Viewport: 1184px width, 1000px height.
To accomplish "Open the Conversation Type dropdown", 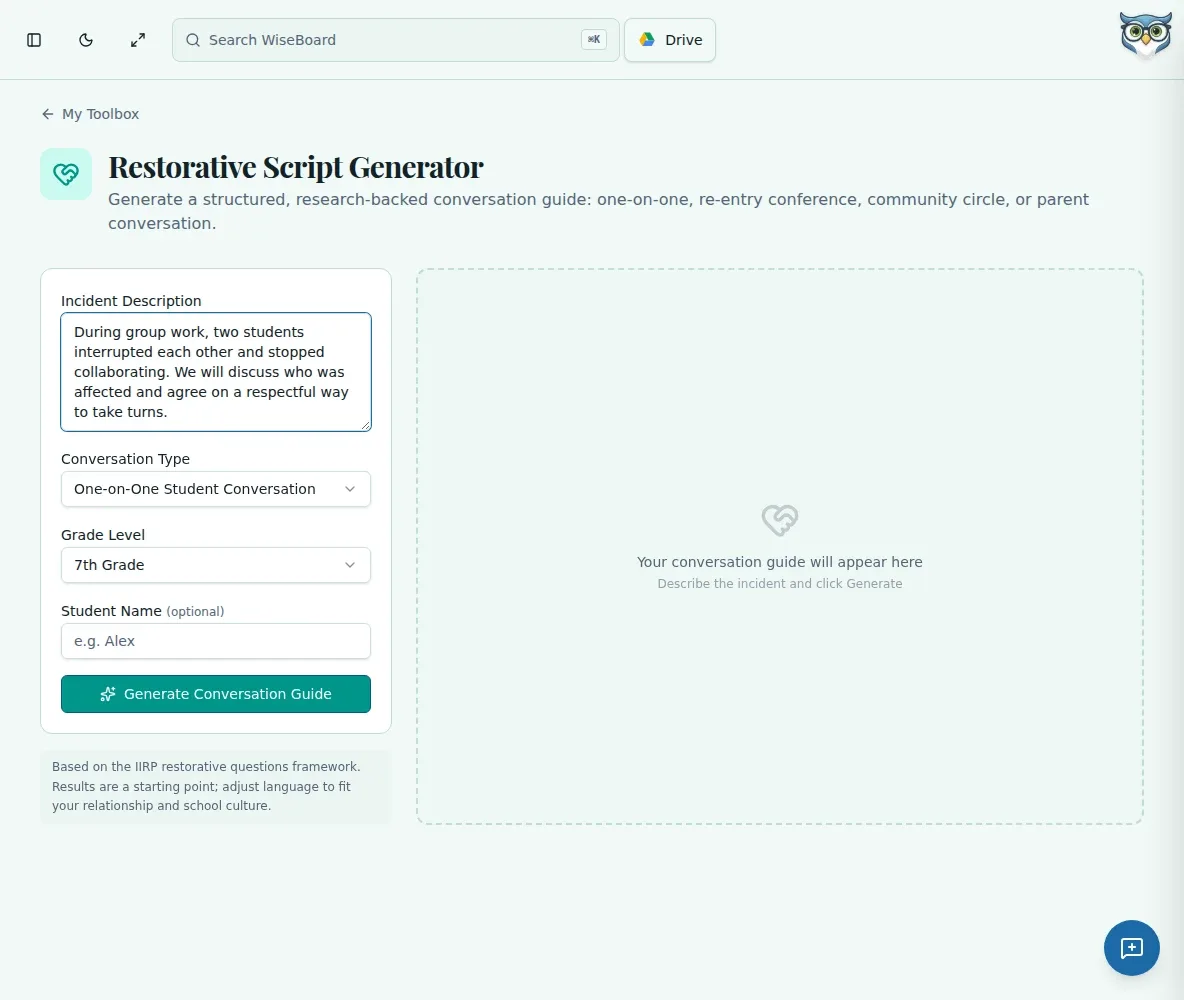I will (216, 489).
